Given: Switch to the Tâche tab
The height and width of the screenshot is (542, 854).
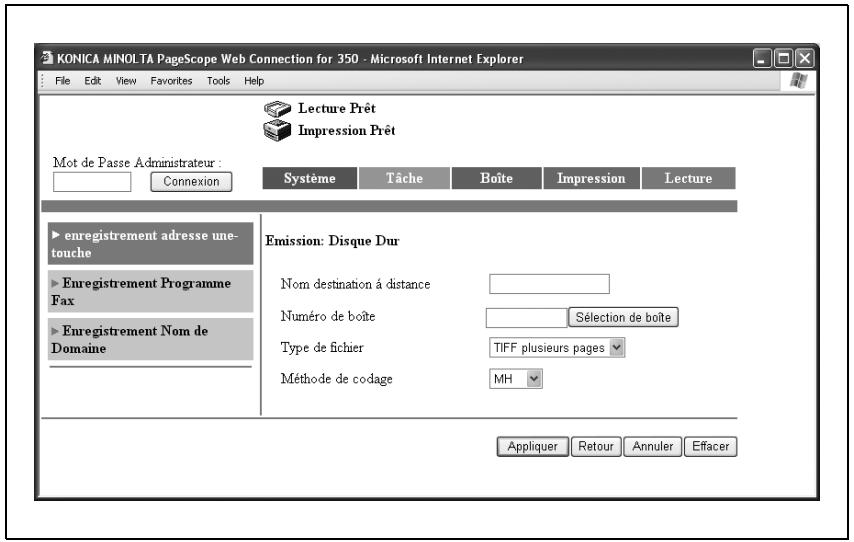Looking at the screenshot, I should 404,178.
